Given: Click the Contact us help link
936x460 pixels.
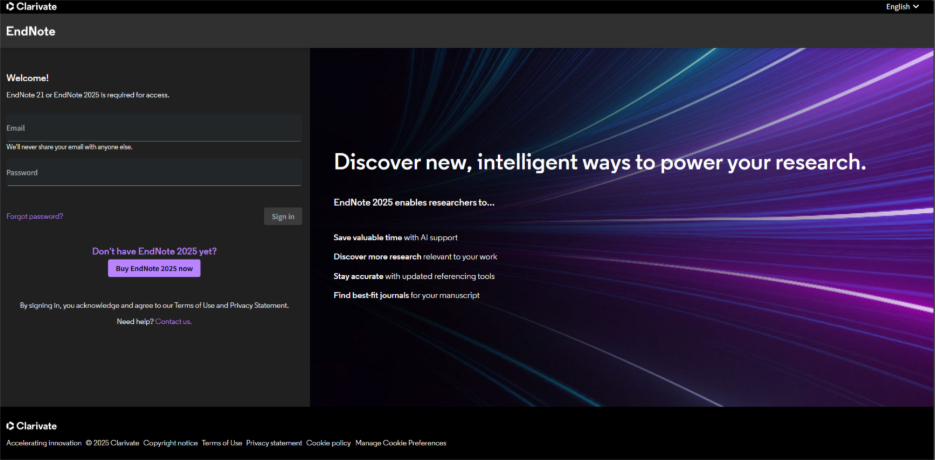Looking at the screenshot, I should 173,321.
